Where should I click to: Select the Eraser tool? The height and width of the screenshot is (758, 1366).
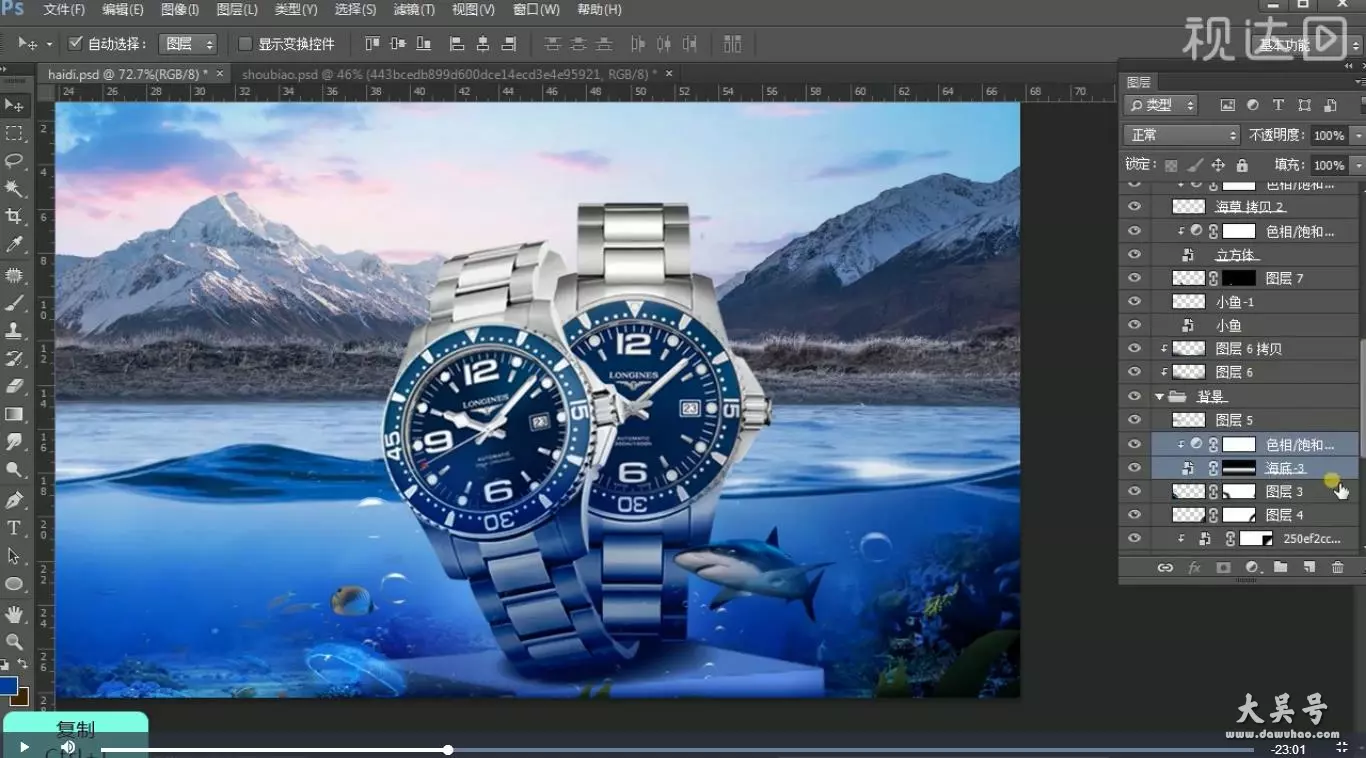pos(14,386)
